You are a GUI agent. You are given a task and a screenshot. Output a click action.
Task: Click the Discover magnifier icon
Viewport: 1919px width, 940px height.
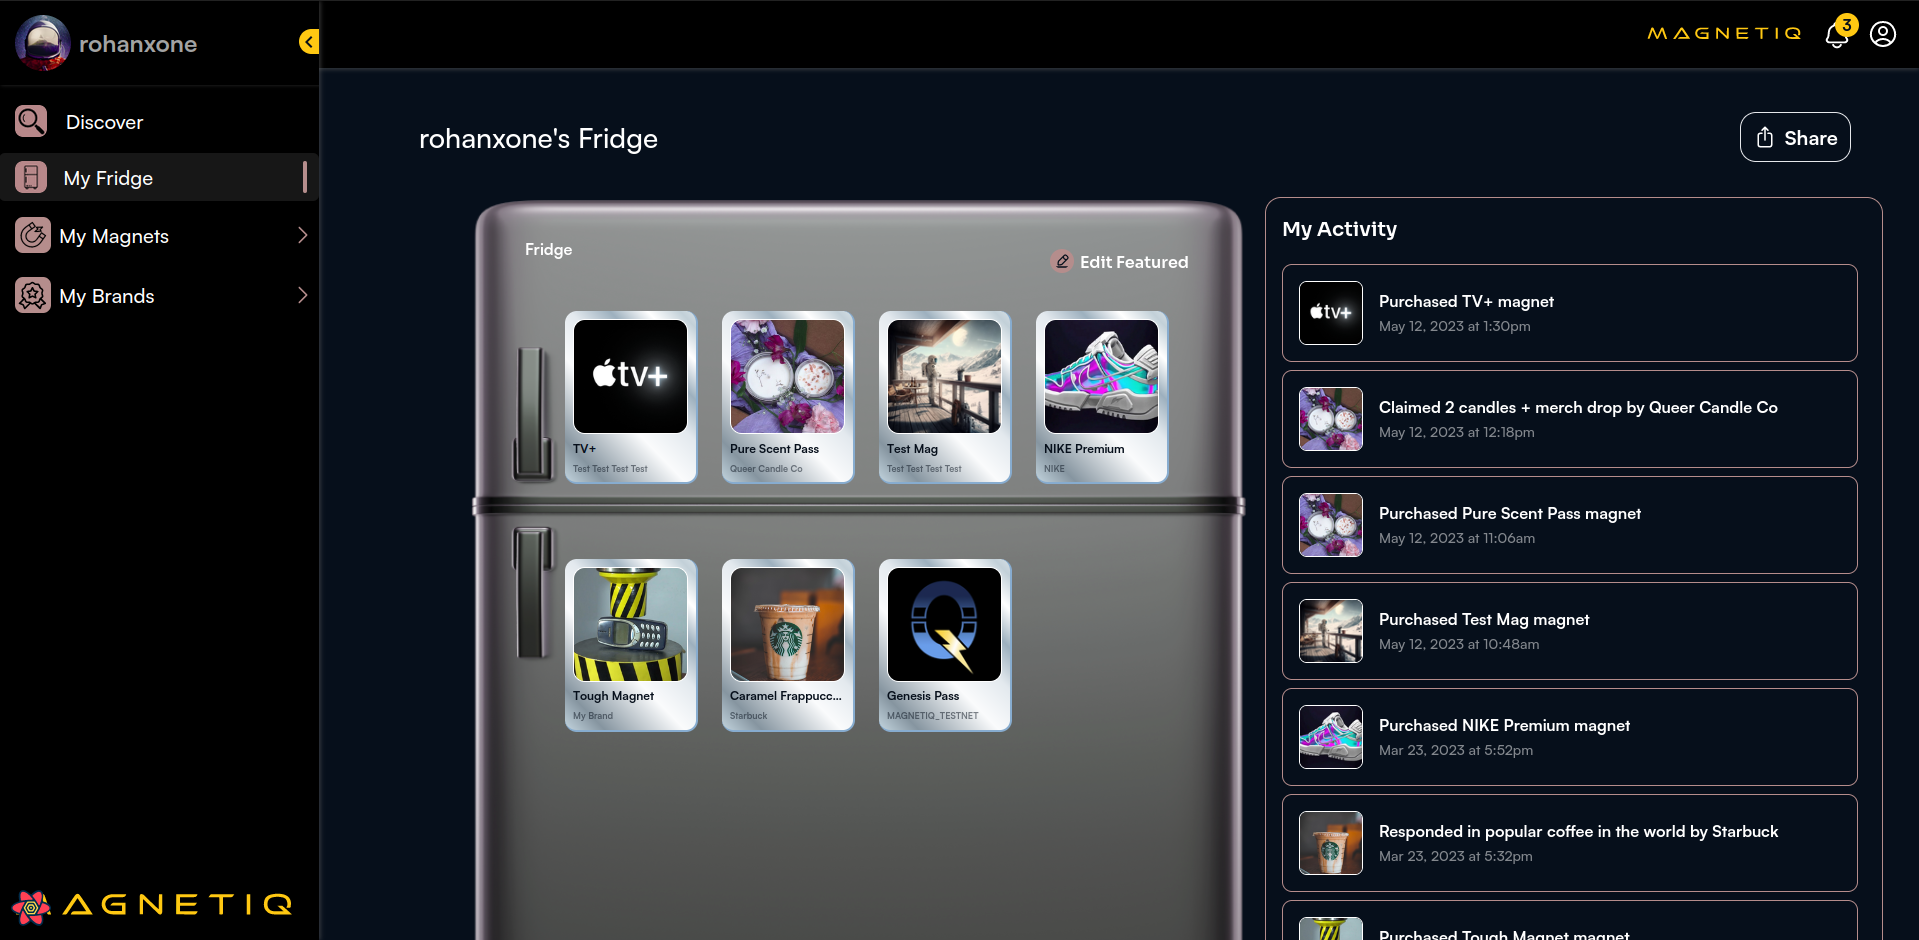click(31, 122)
